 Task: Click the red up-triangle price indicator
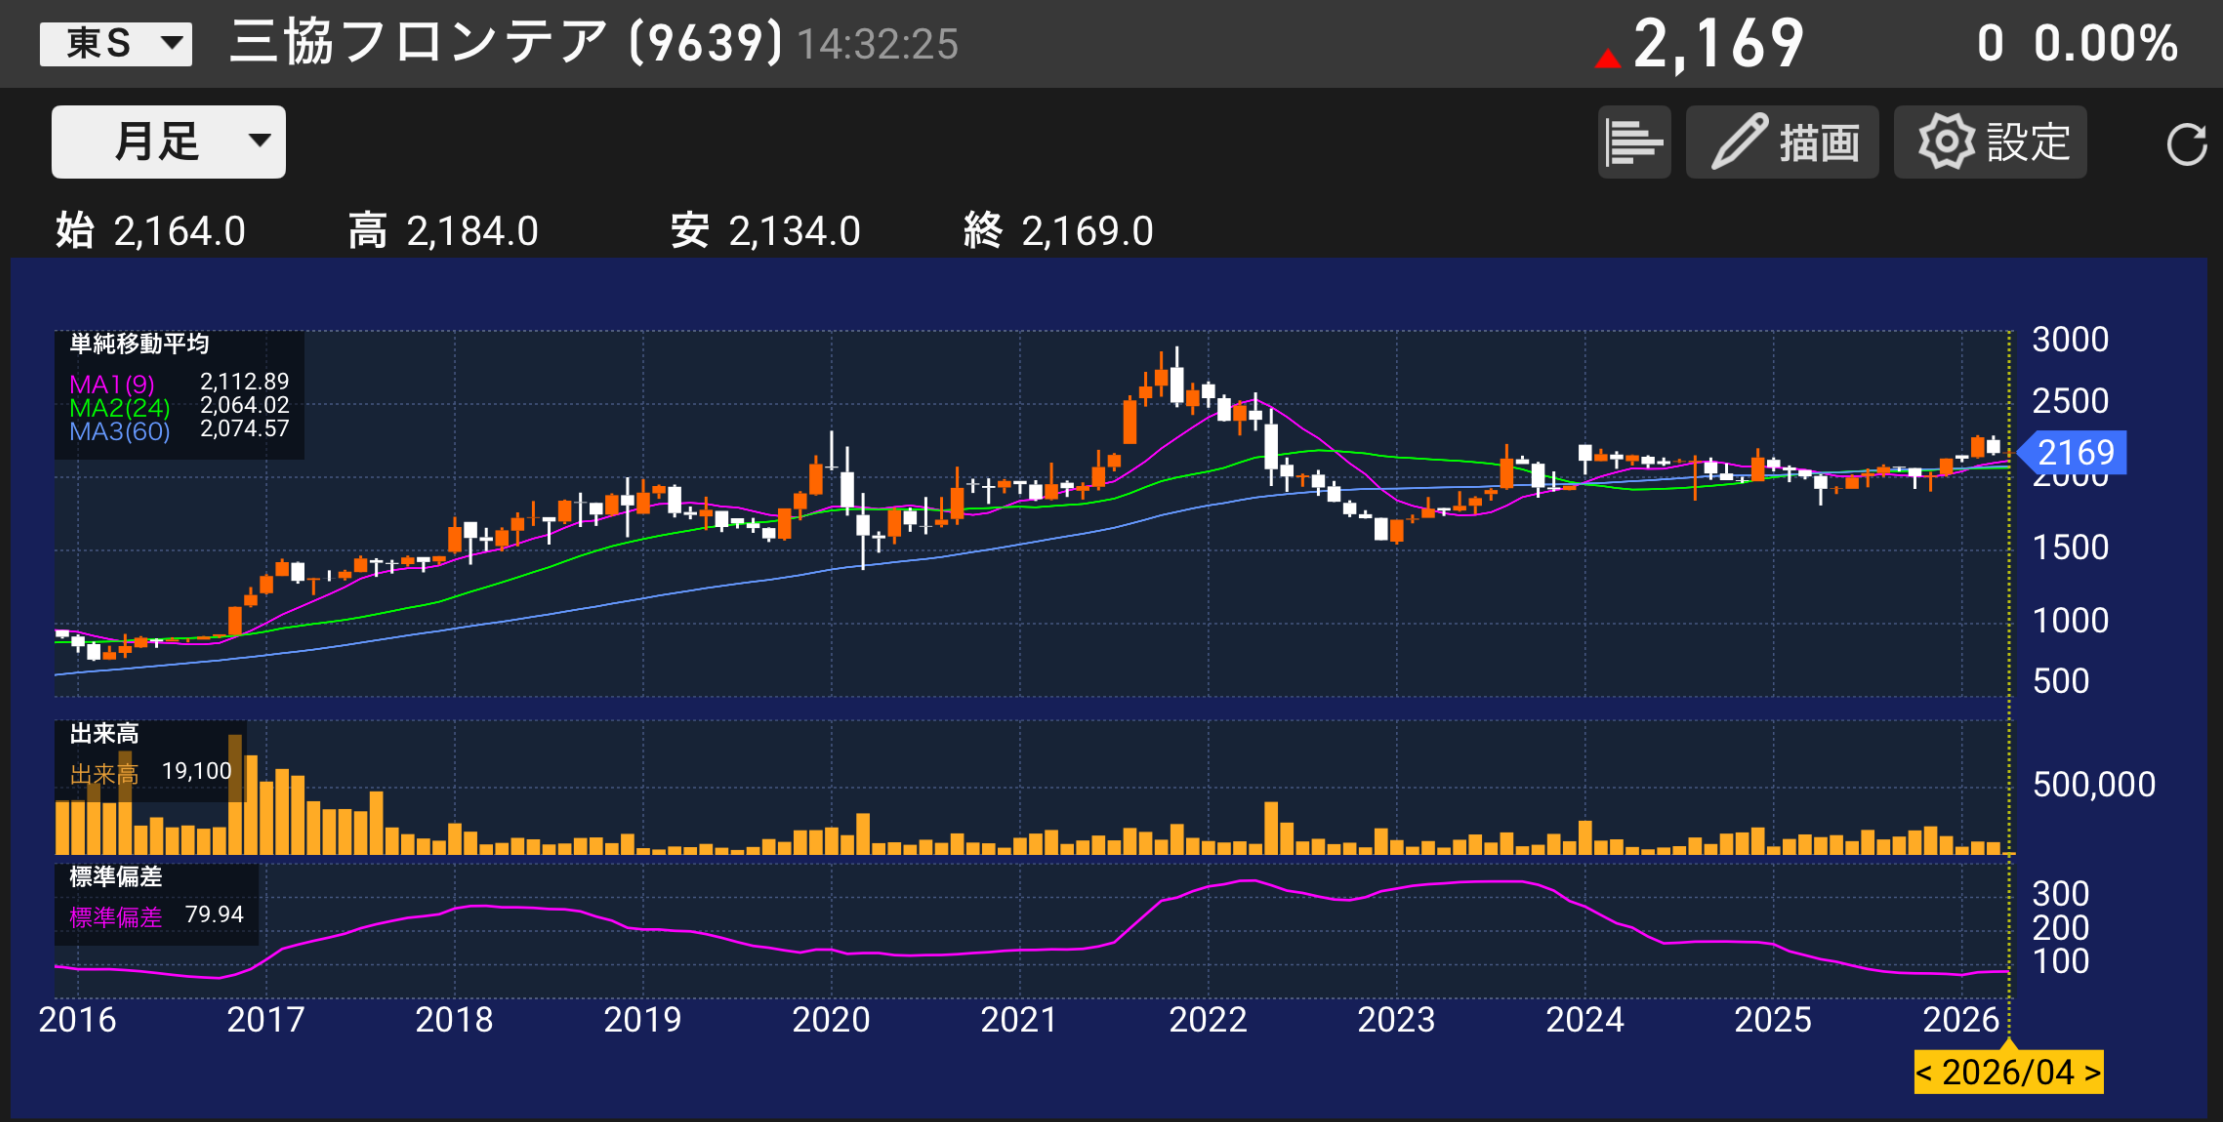coord(1607,59)
